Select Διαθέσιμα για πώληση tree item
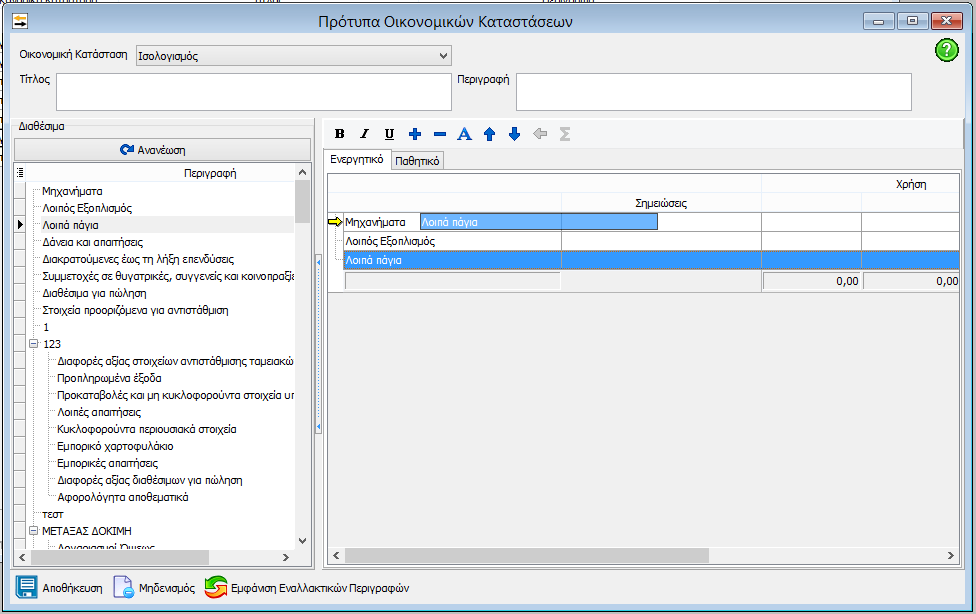976x614 pixels. (x=95, y=293)
